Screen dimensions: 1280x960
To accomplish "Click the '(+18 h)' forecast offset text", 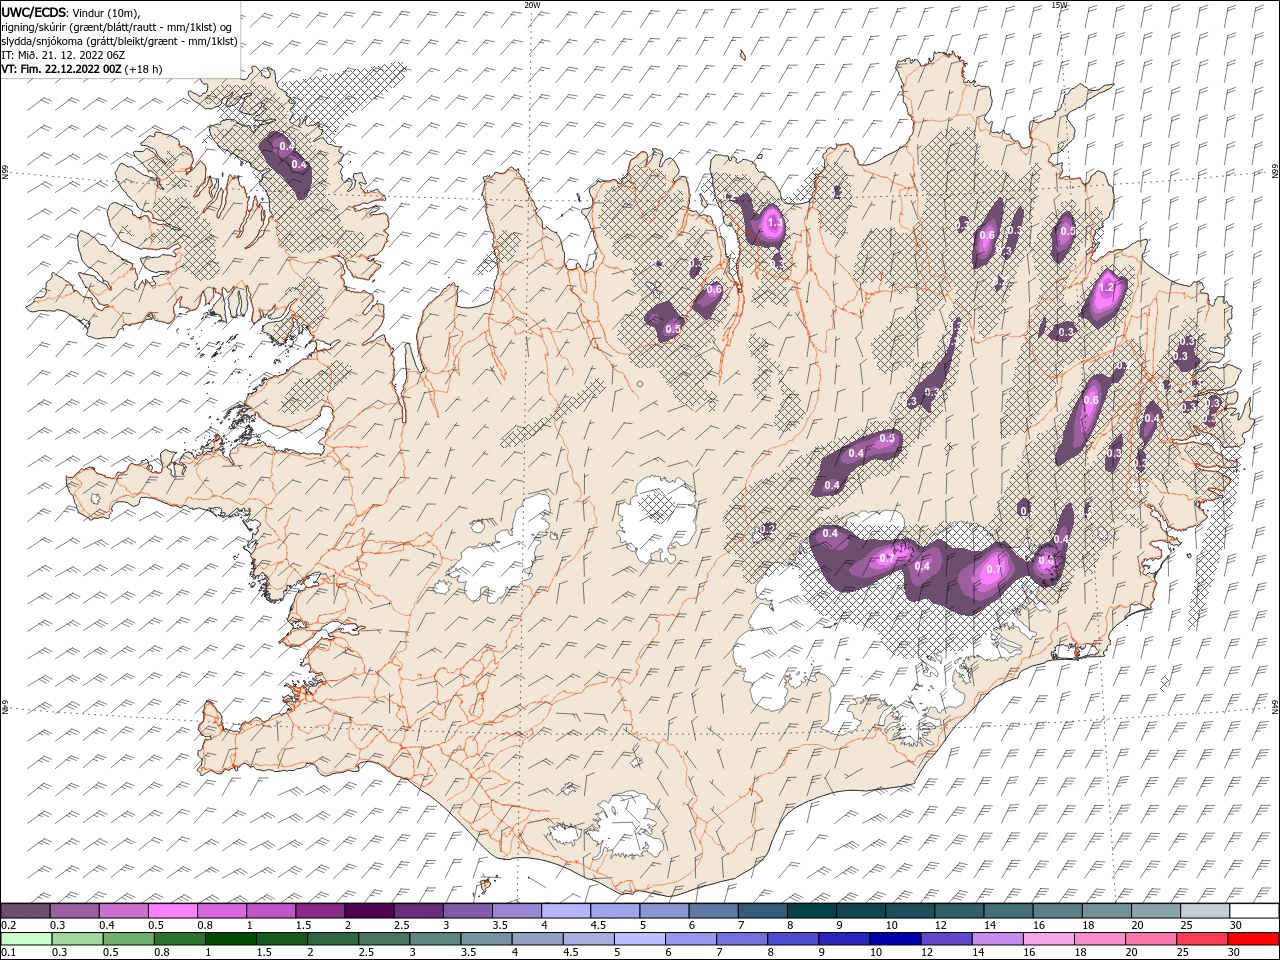I will click(x=144, y=69).
